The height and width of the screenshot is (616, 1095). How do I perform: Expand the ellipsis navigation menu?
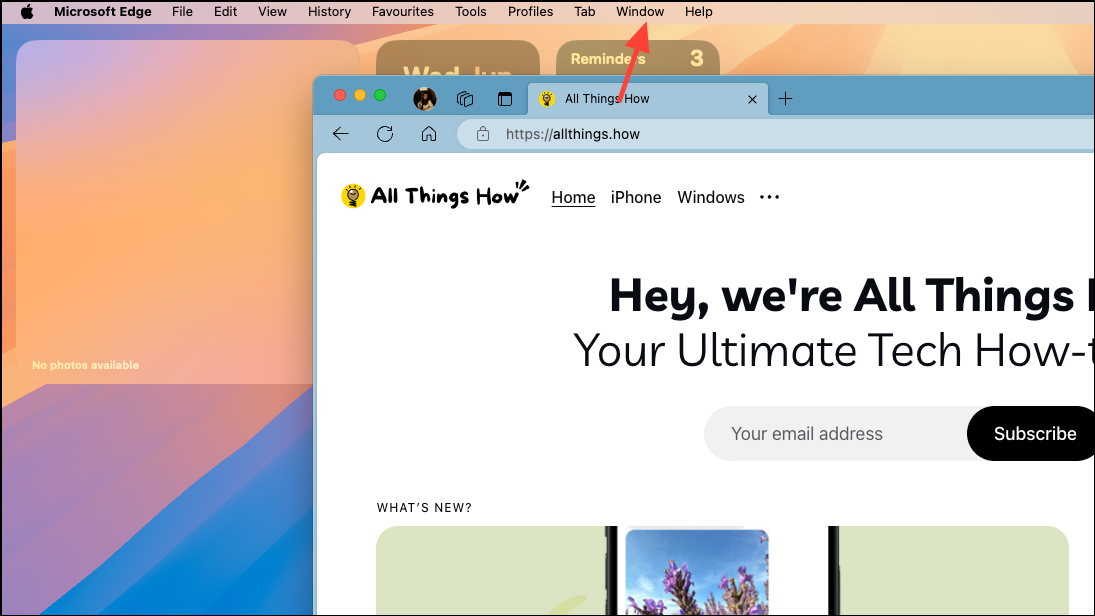click(768, 197)
